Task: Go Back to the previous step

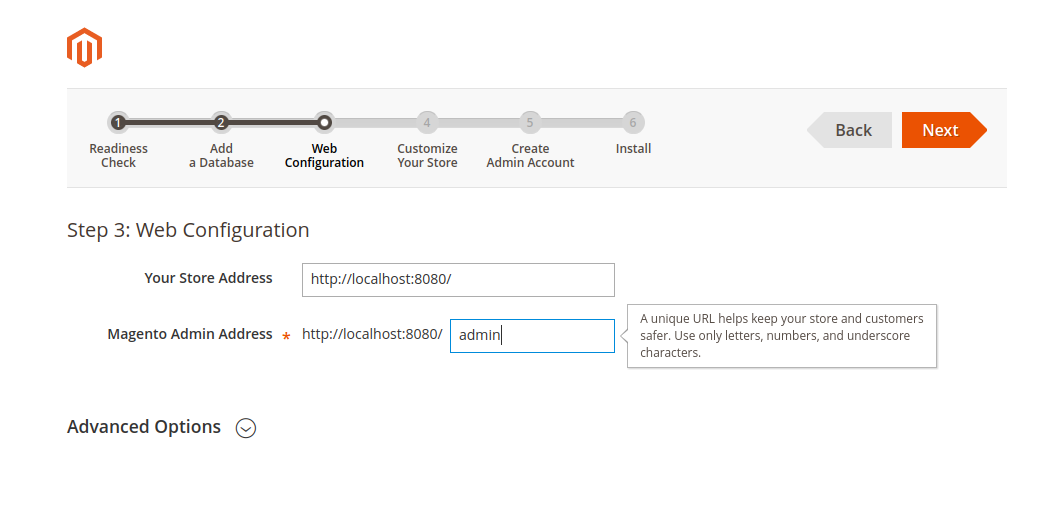Action: click(849, 130)
